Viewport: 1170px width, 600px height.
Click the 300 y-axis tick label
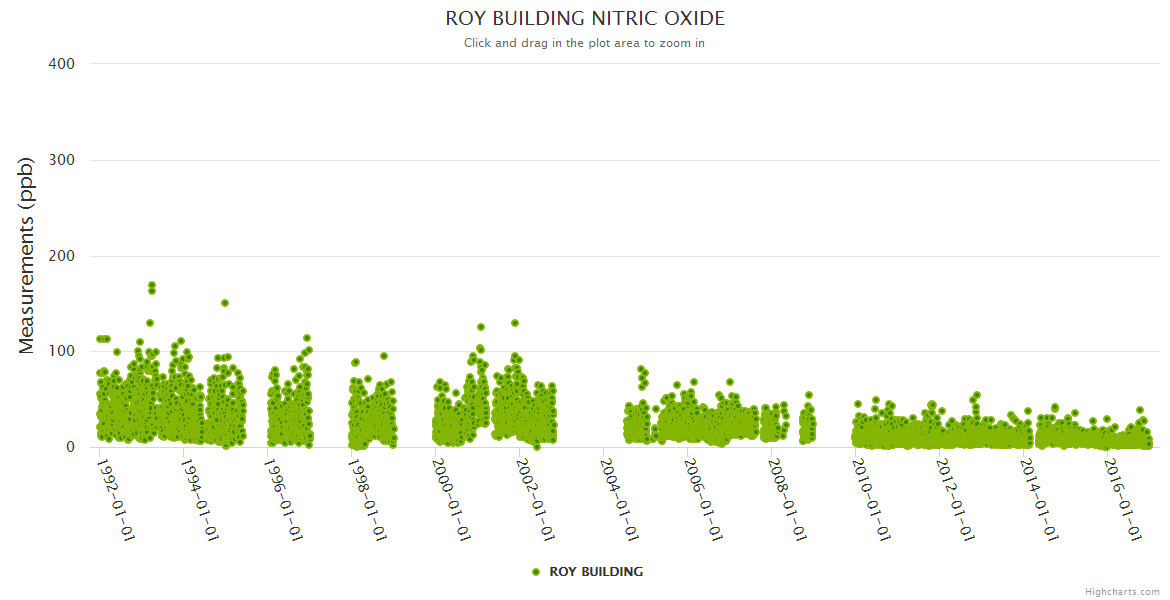click(62, 160)
